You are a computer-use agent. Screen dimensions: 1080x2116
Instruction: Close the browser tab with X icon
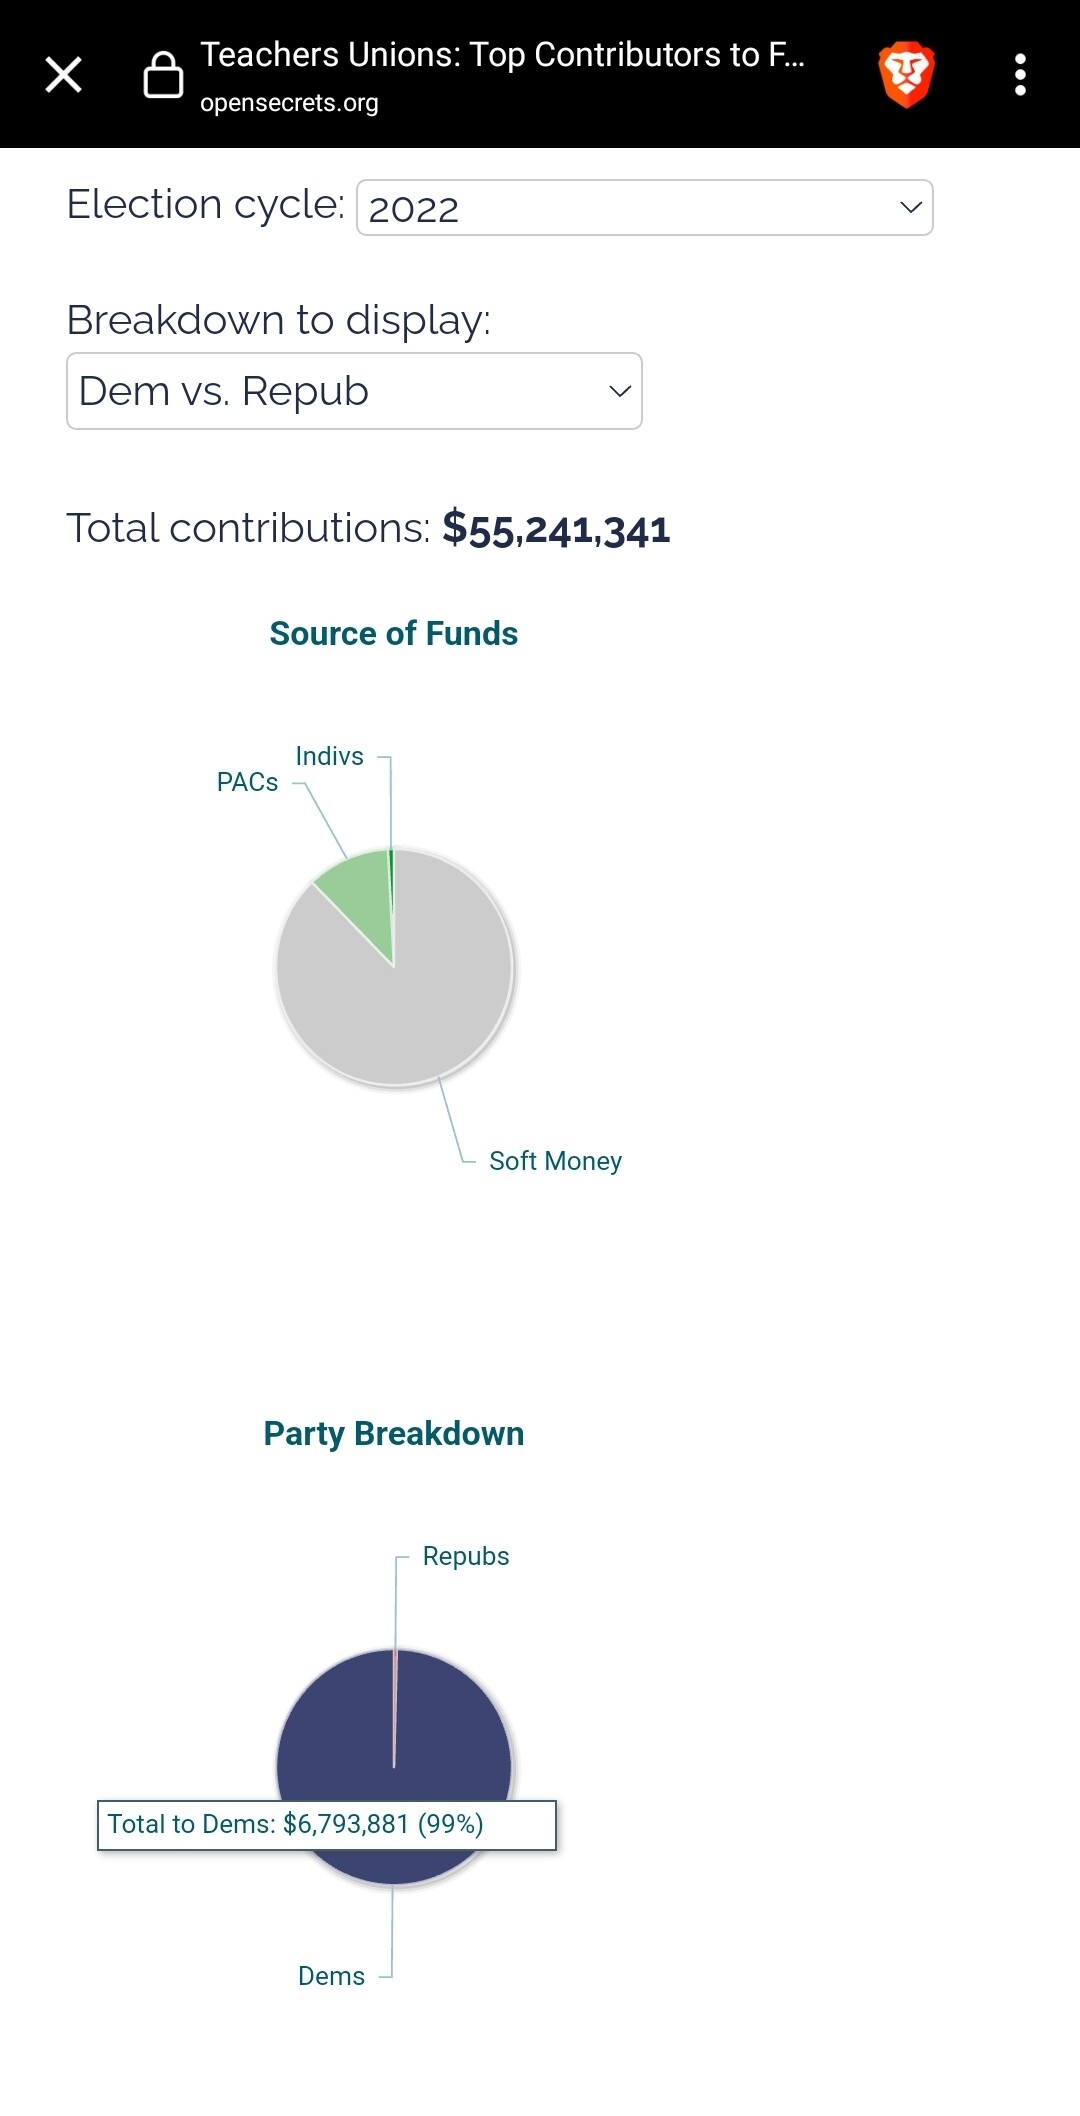point(63,74)
